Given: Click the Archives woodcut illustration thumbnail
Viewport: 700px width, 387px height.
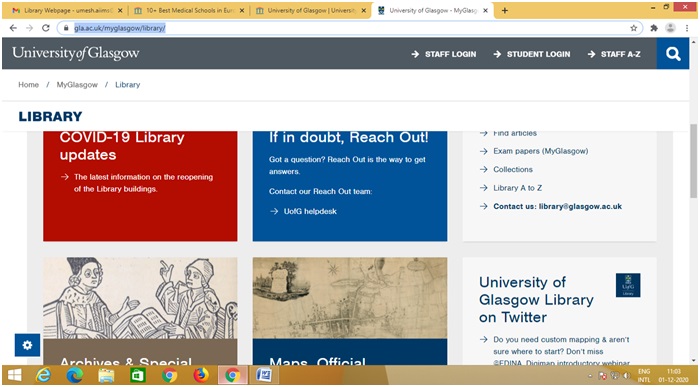Looking at the screenshot, I should (x=140, y=298).
